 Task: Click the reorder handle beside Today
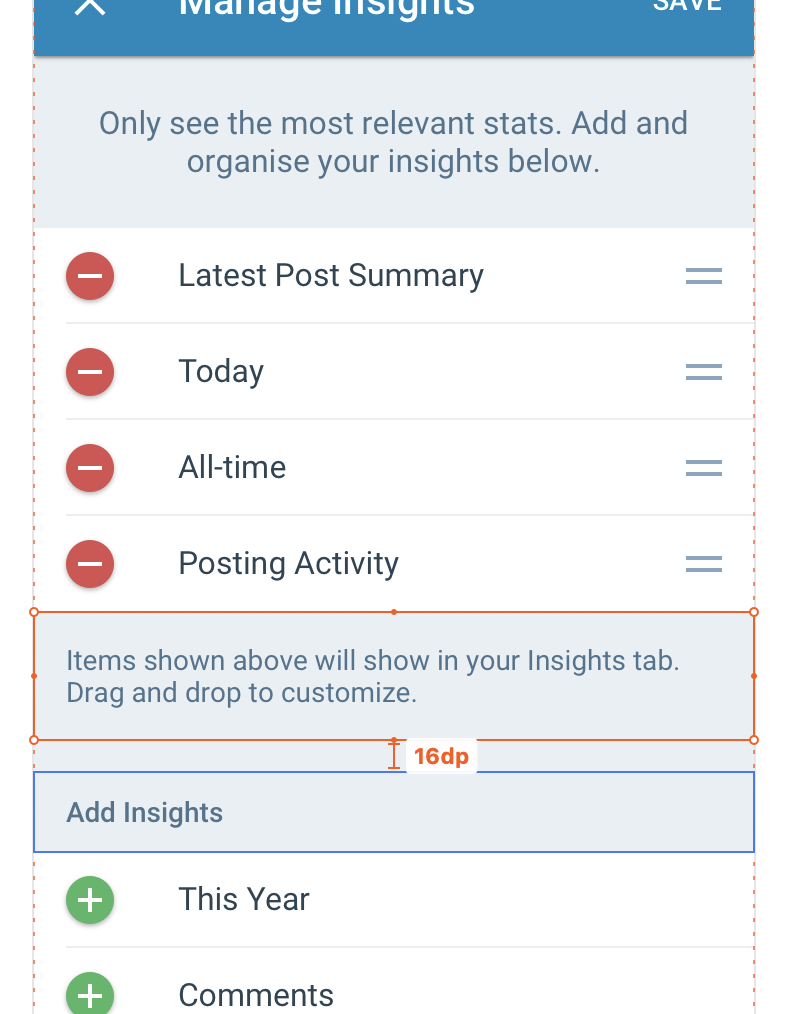pos(704,372)
